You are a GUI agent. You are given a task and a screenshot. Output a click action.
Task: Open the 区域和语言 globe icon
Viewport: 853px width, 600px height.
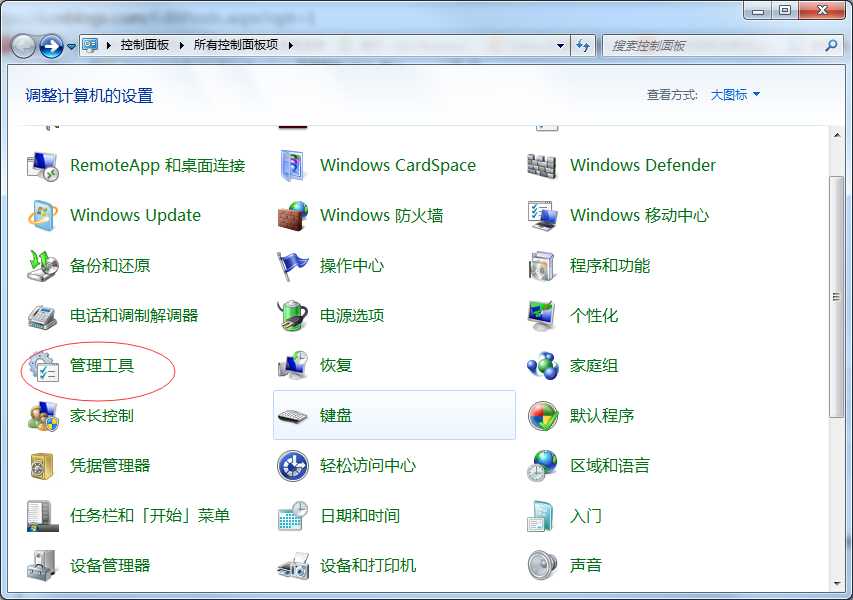coord(542,466)
